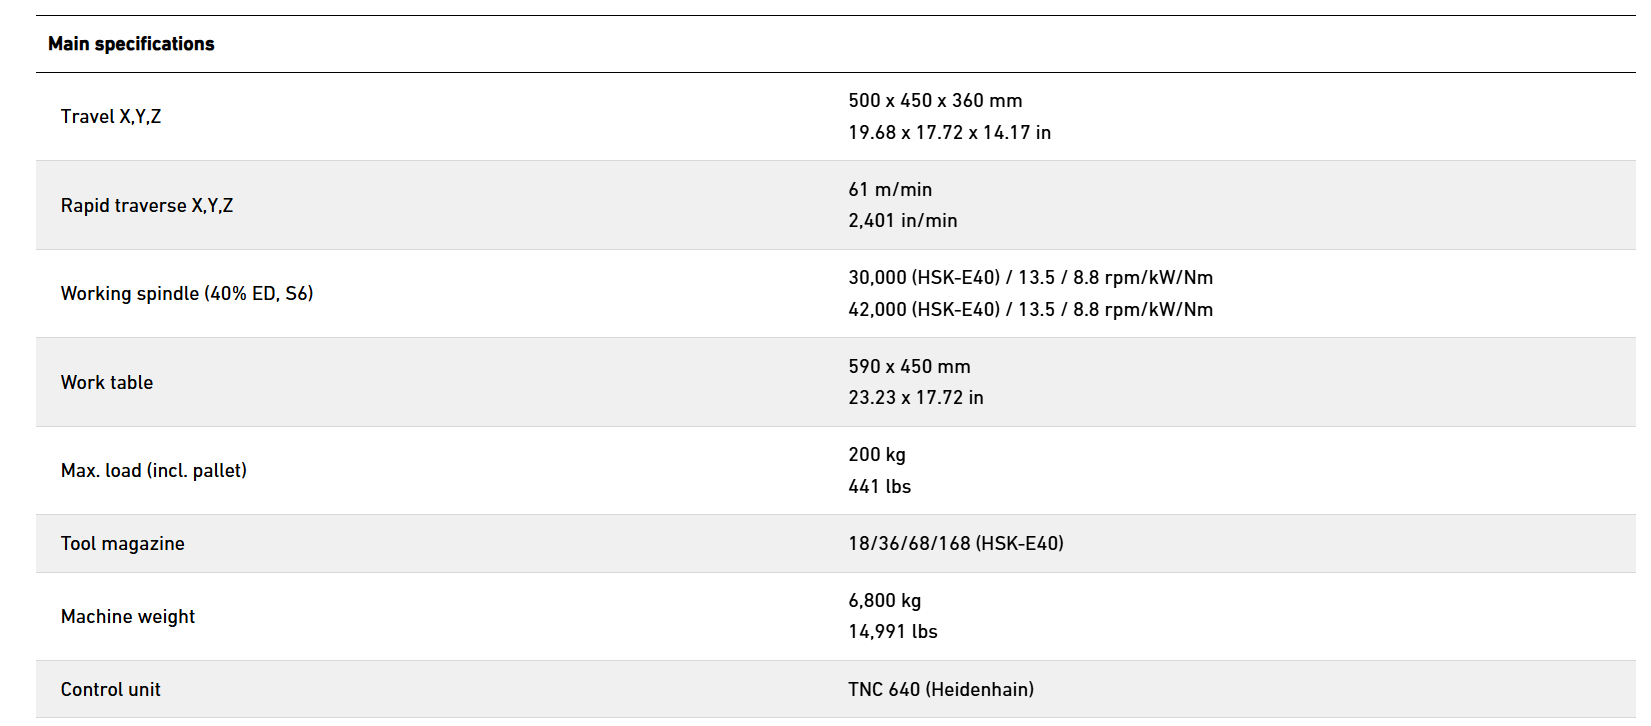Click the 441 lbs value
The height and width of the screenshot is (726, 1651).
click(x=879, y=487)
